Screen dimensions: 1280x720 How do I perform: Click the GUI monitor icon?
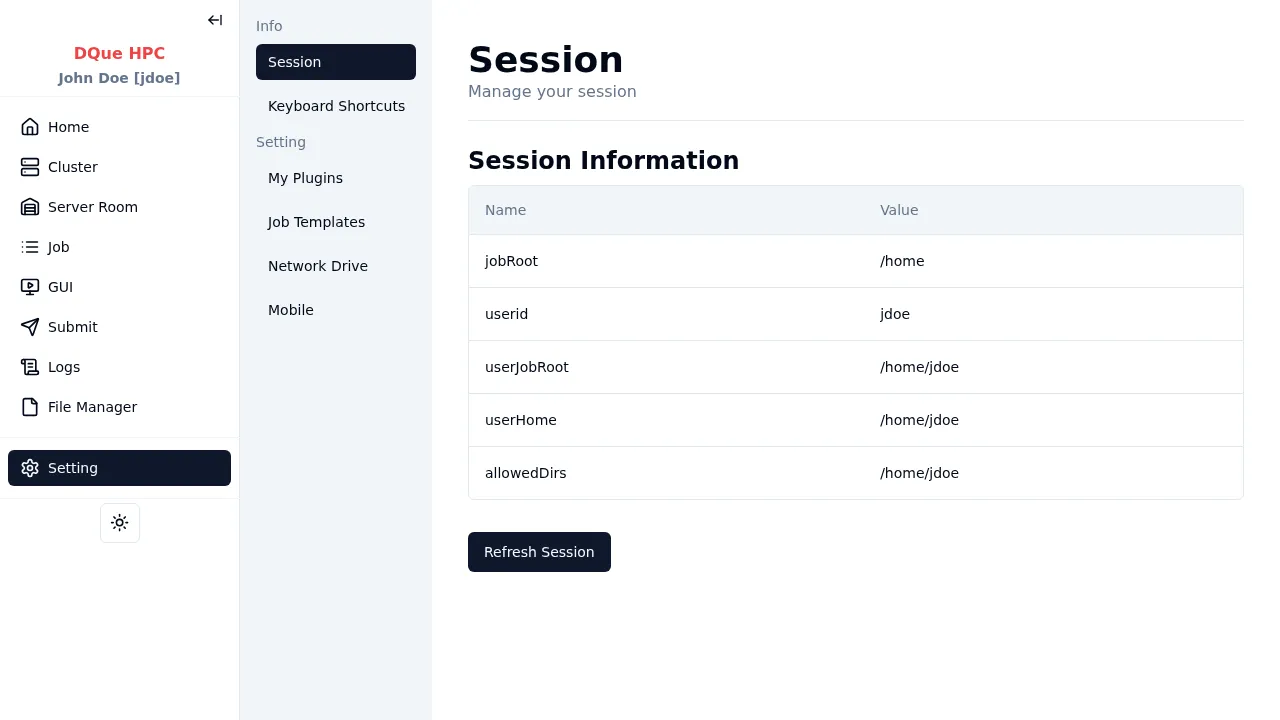[30, 287]
